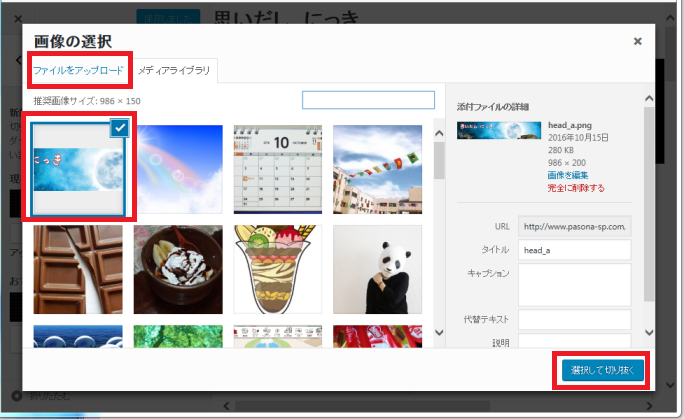Viewport: 684px width, 419px height.
Task: Select the illustrated parfait thumbnail
Action: [277, 268]
